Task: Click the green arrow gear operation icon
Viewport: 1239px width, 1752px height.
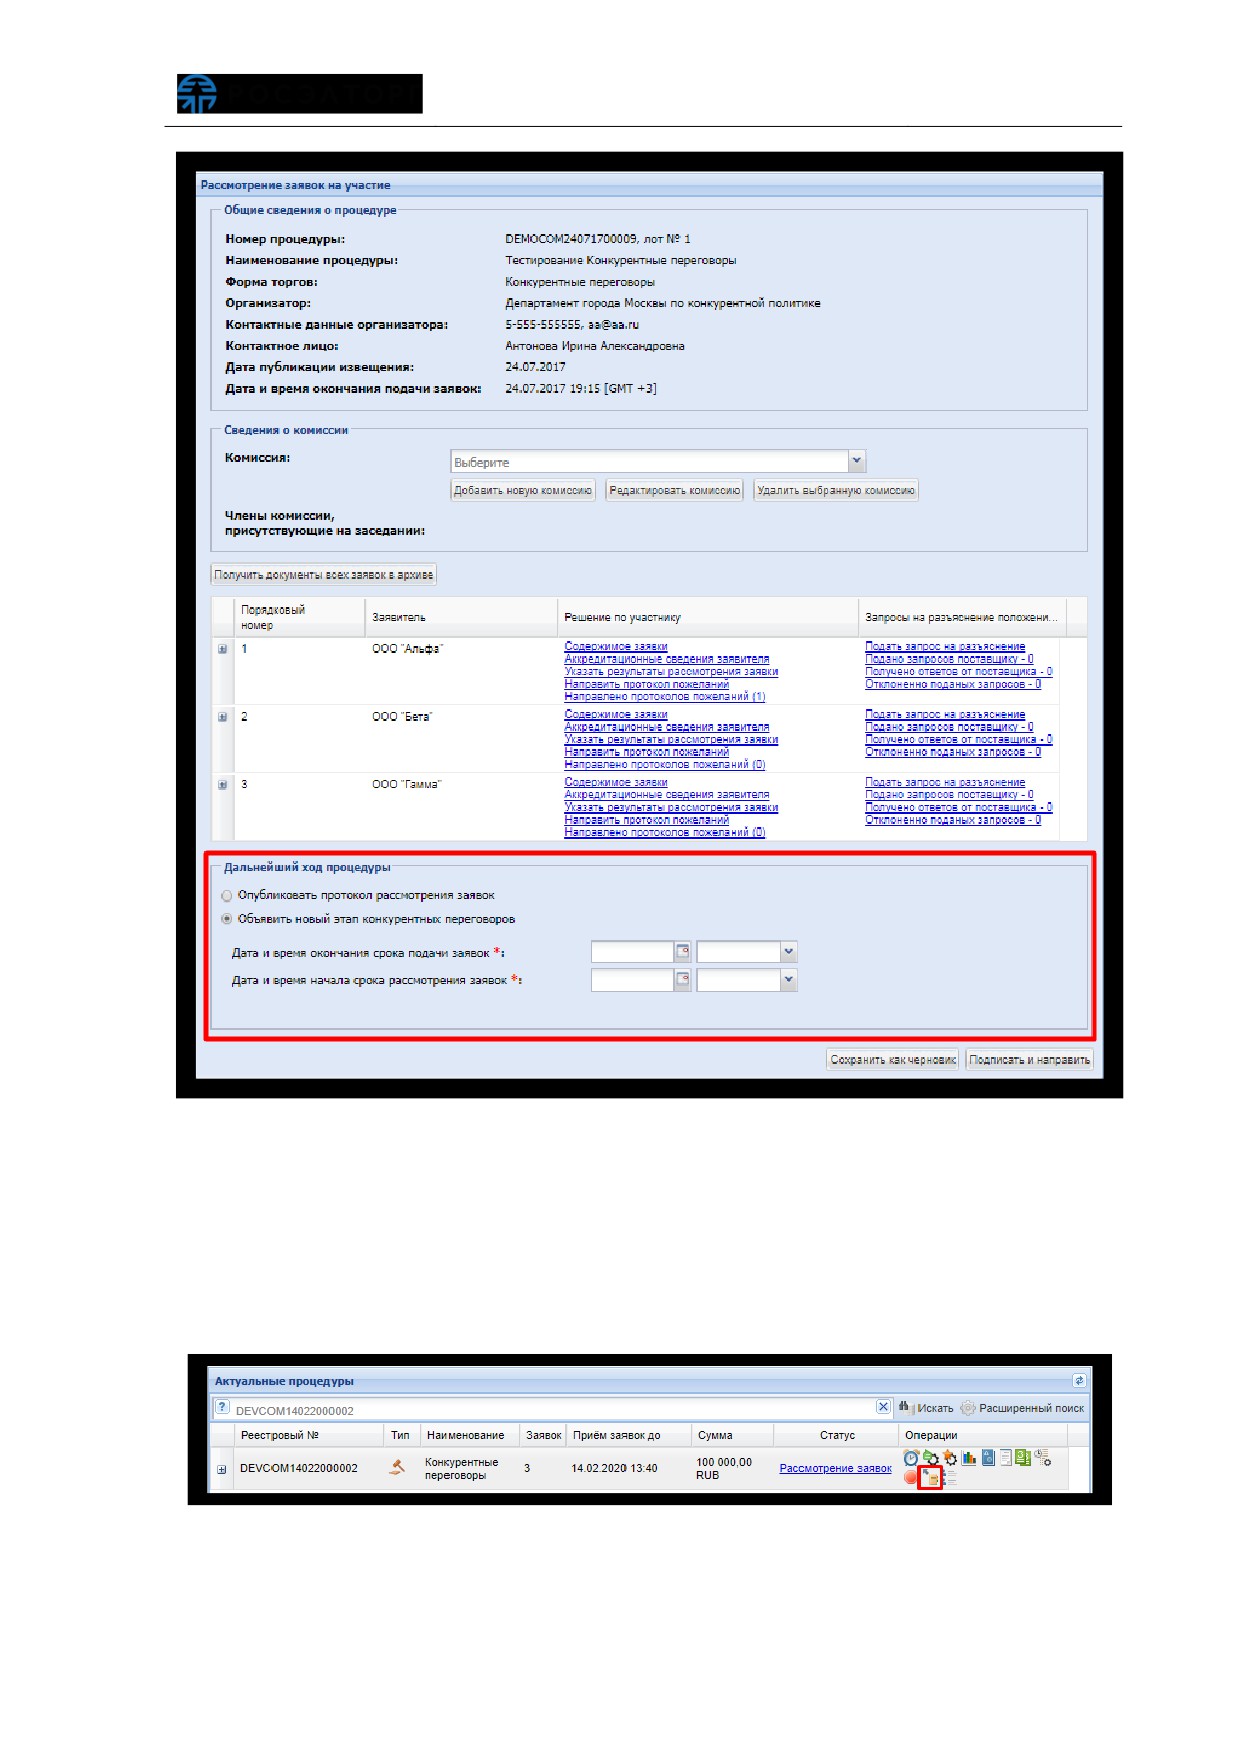Action: click(930, 1458)
